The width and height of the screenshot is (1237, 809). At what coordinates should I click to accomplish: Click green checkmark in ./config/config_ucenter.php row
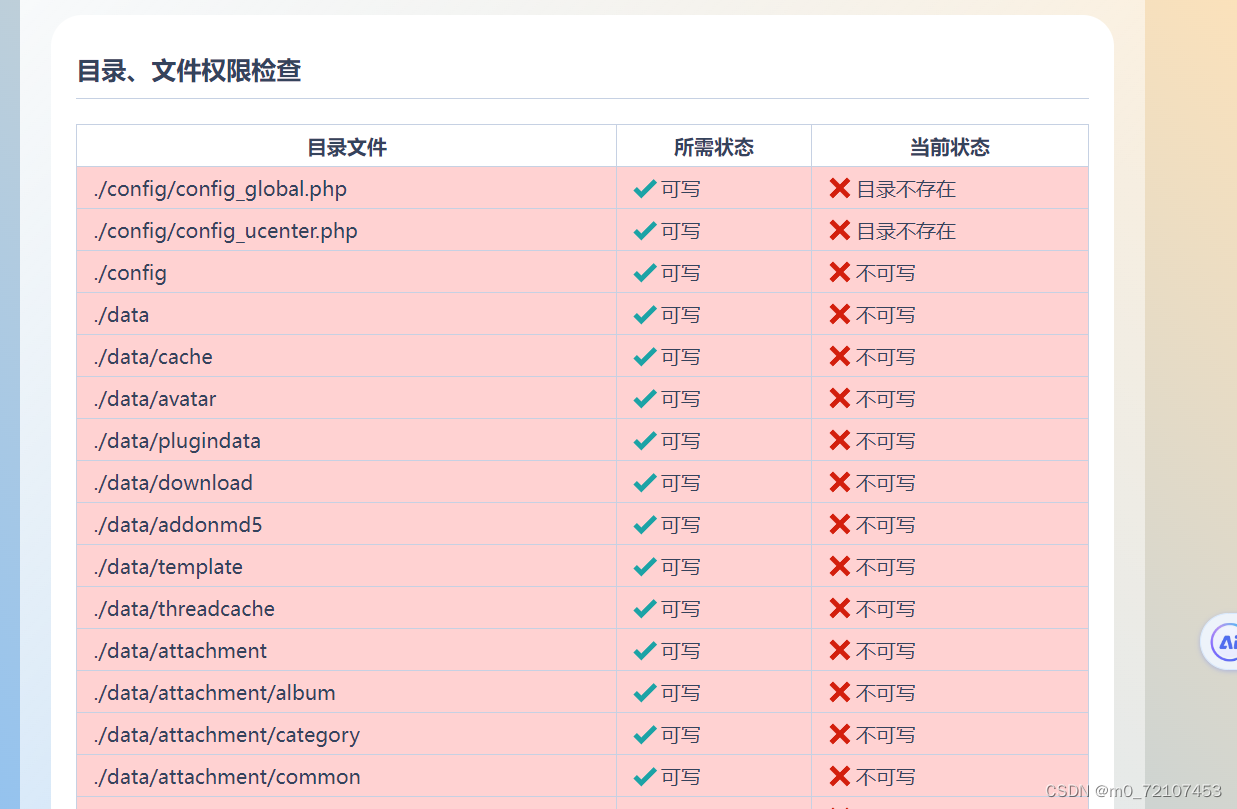point(645,230)
